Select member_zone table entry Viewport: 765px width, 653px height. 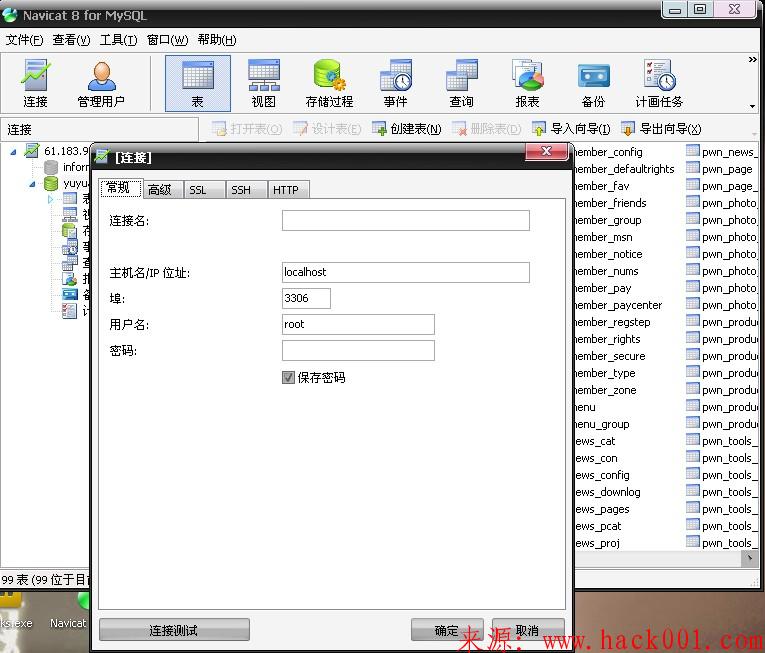click(x=606, y=390)
